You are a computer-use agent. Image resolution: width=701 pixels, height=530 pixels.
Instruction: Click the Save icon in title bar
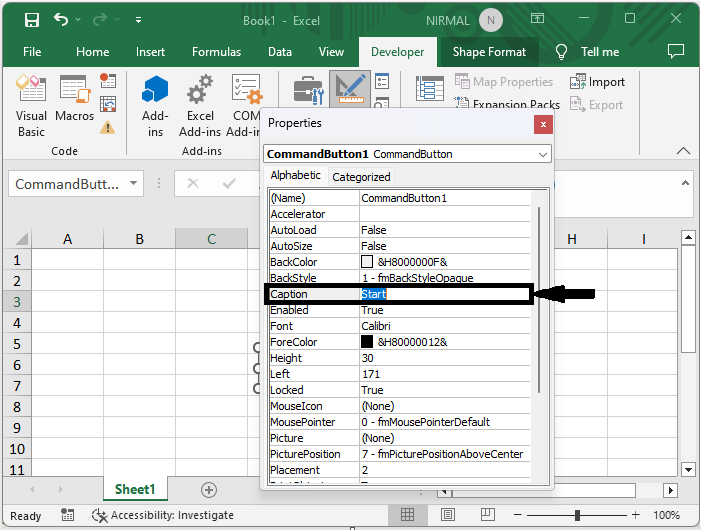coord(32,20)
